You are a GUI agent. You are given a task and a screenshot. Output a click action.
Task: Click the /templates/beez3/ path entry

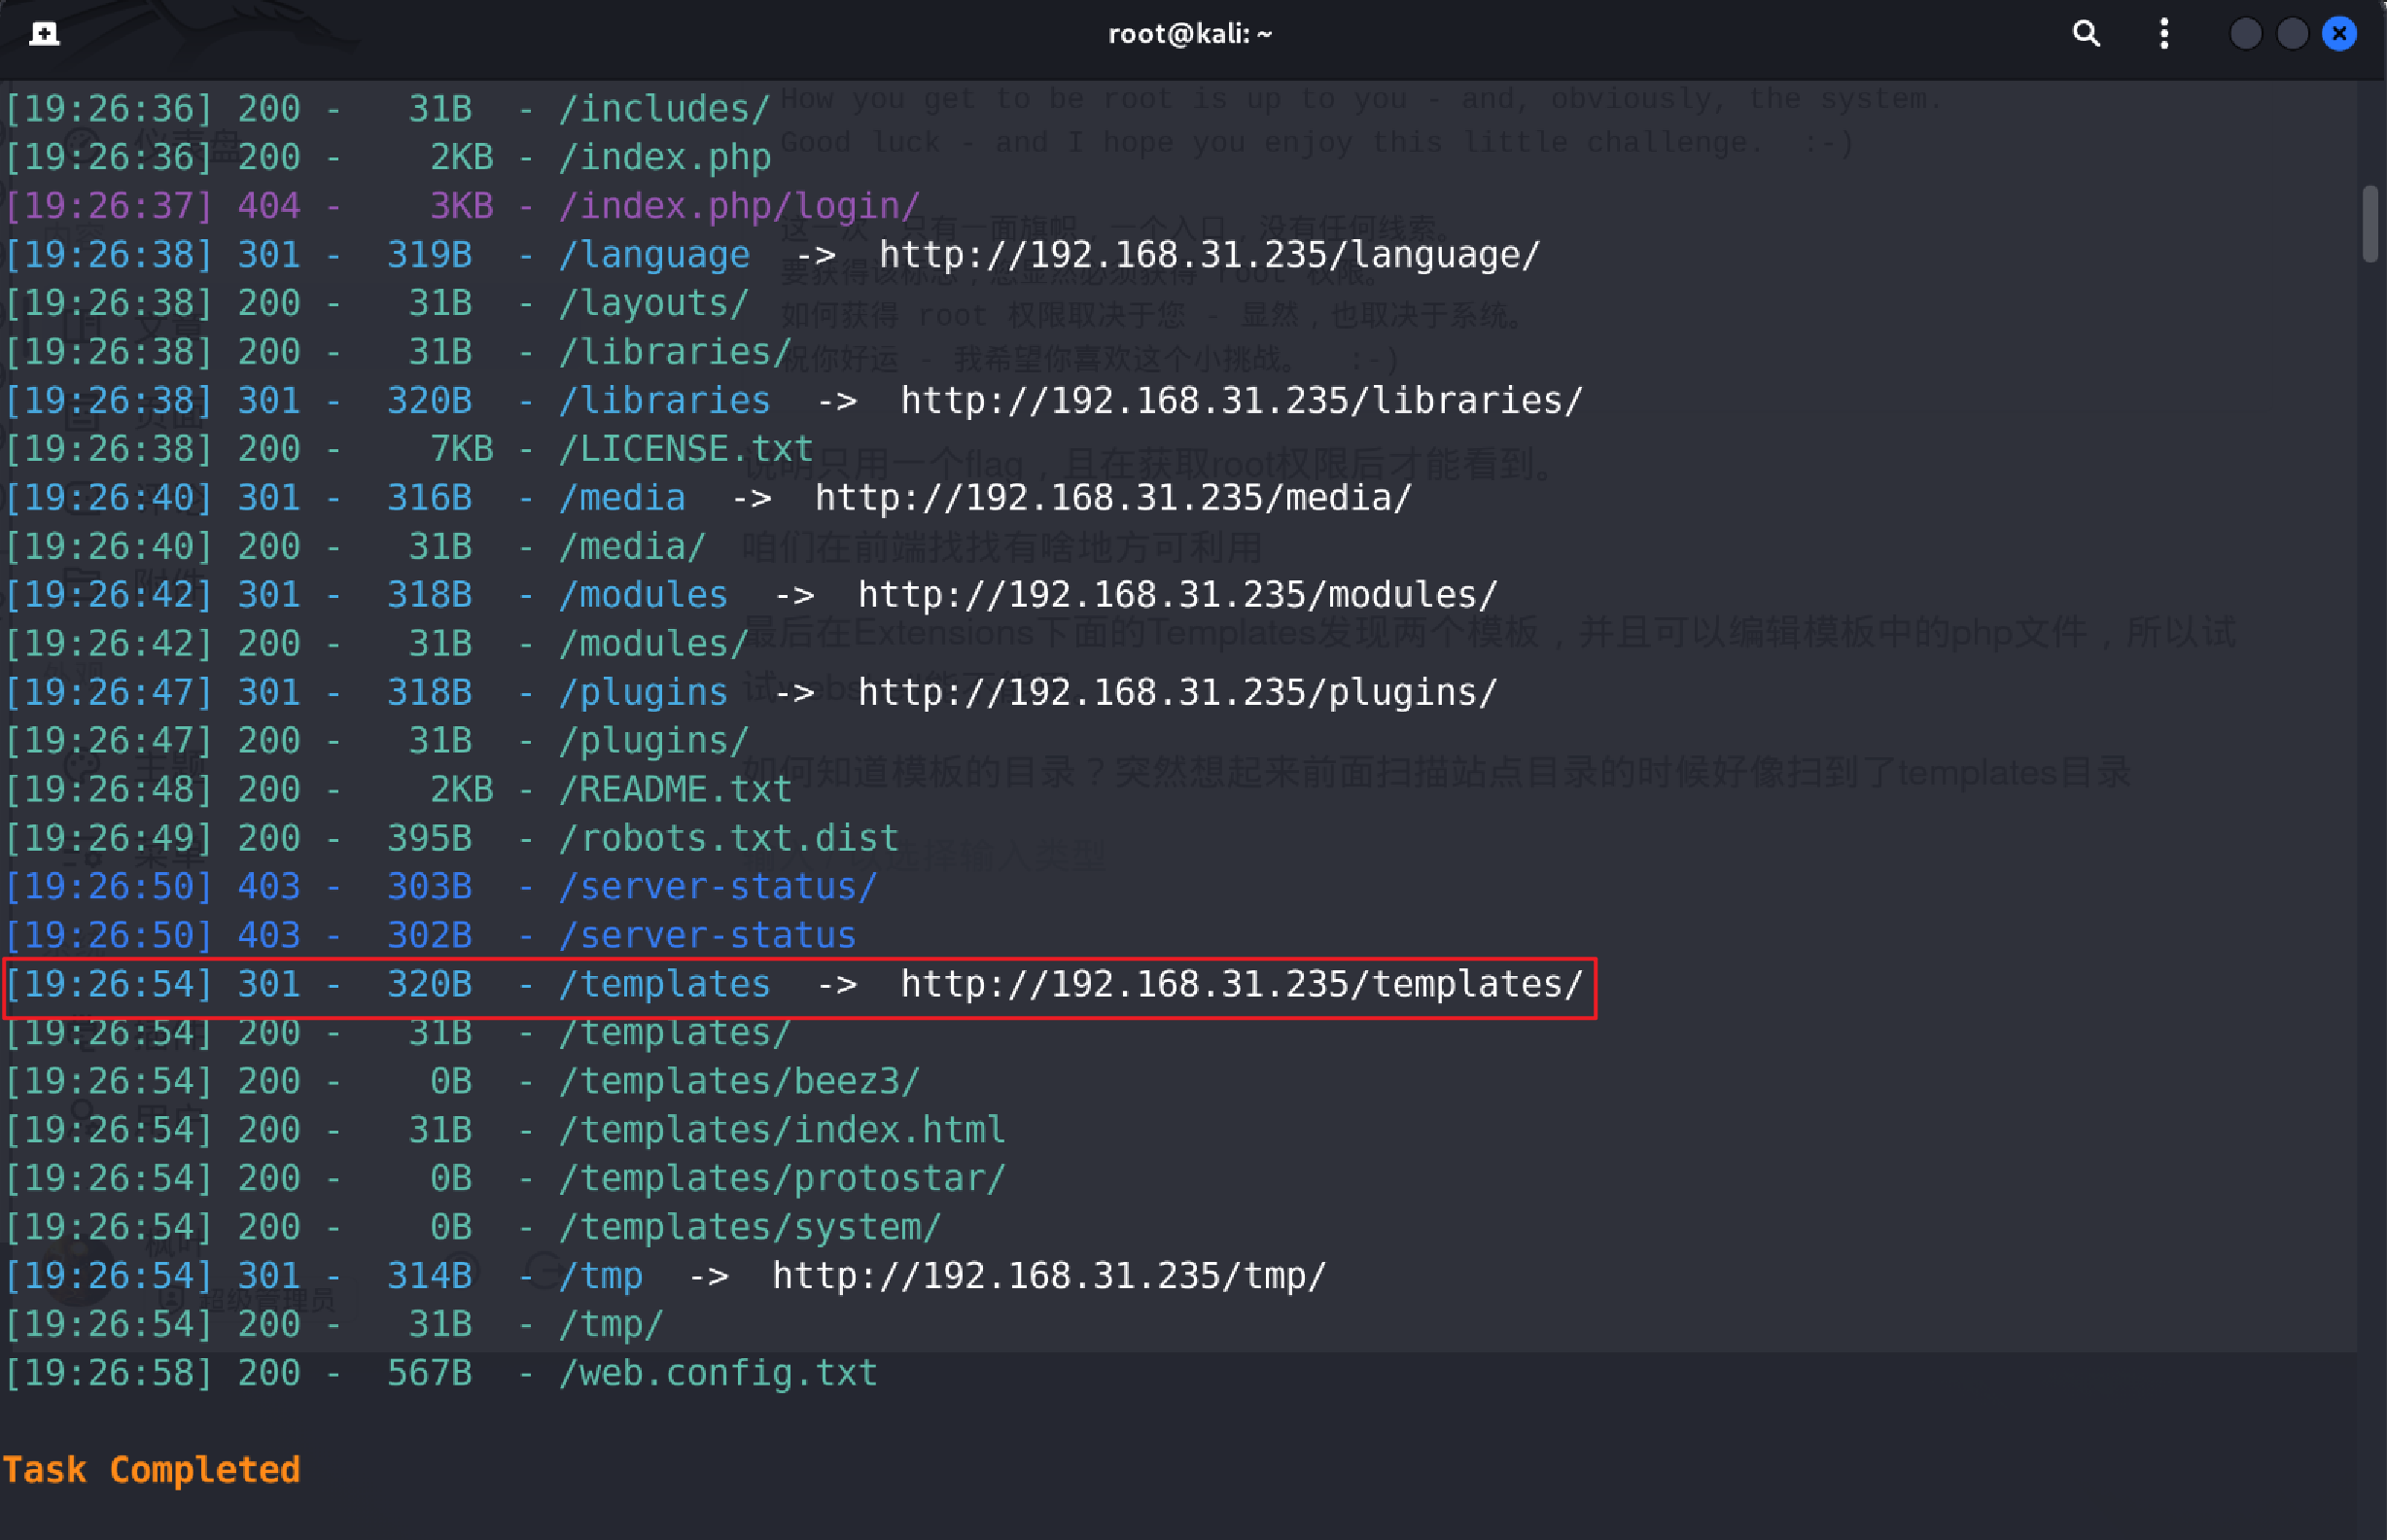(738, 1081)
